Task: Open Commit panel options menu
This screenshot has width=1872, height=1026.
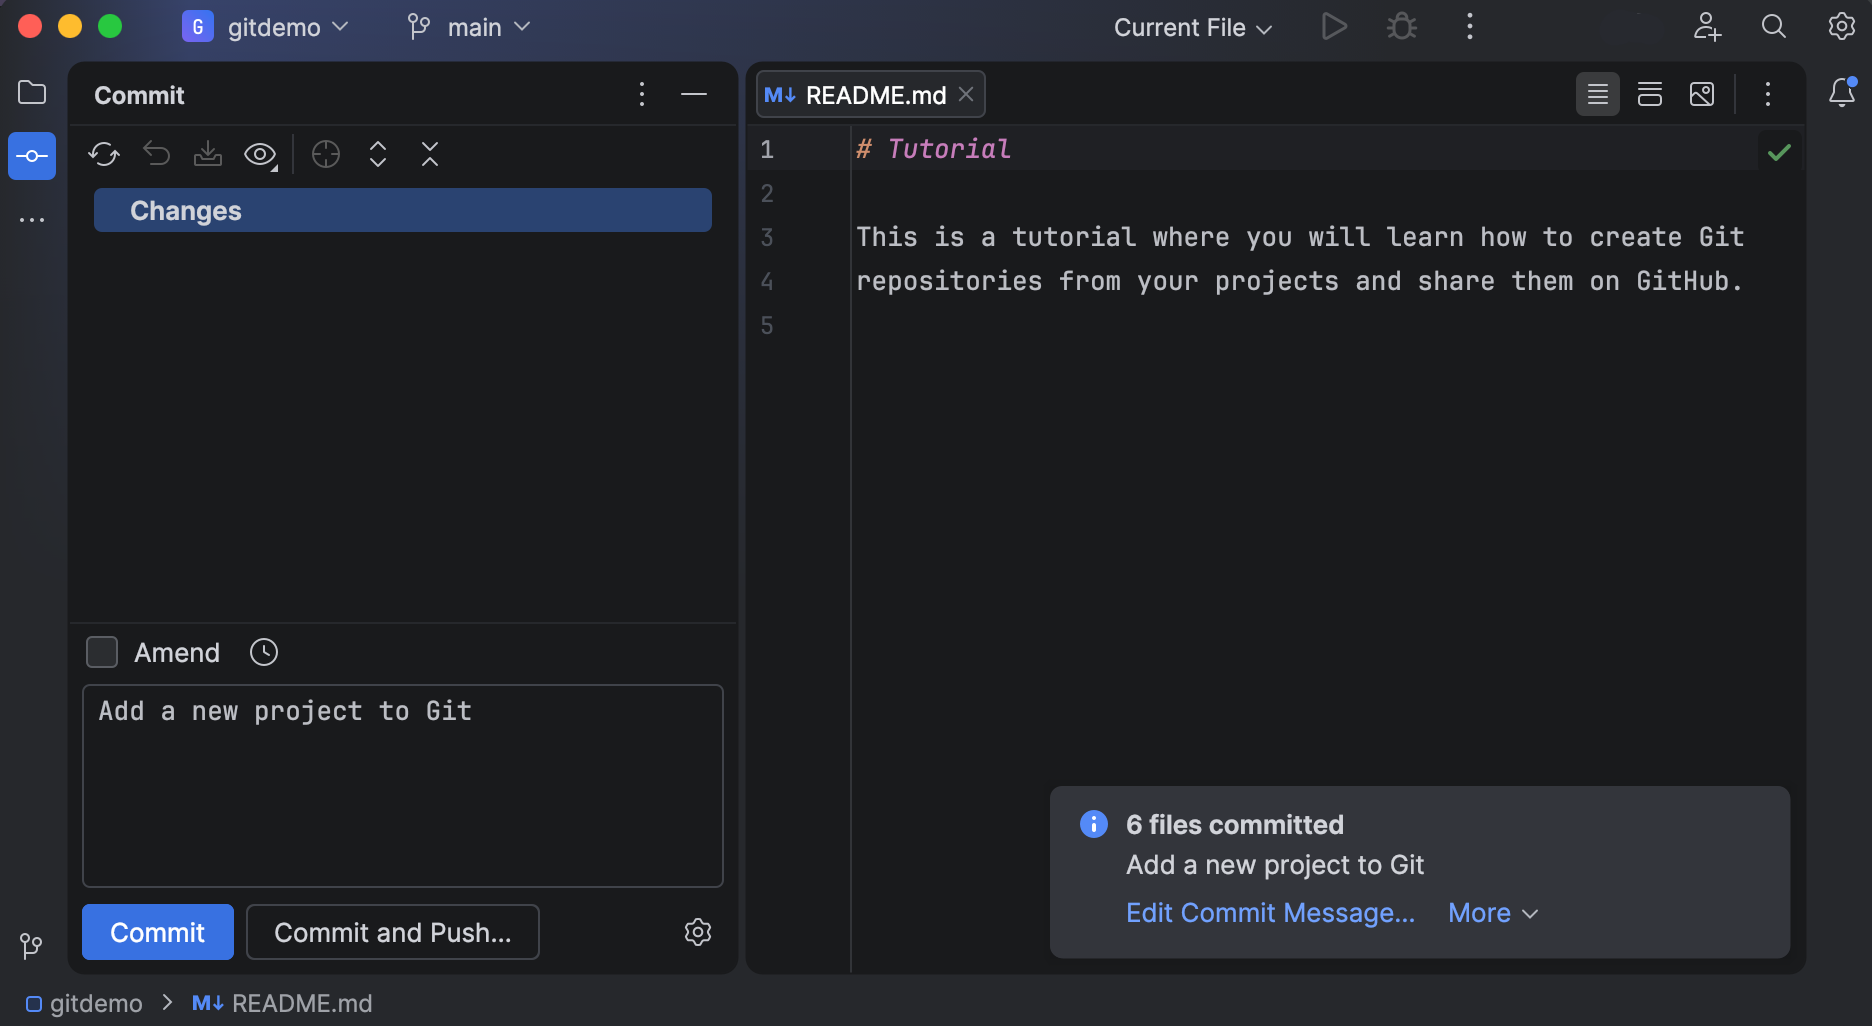Action: coord(642,95)
